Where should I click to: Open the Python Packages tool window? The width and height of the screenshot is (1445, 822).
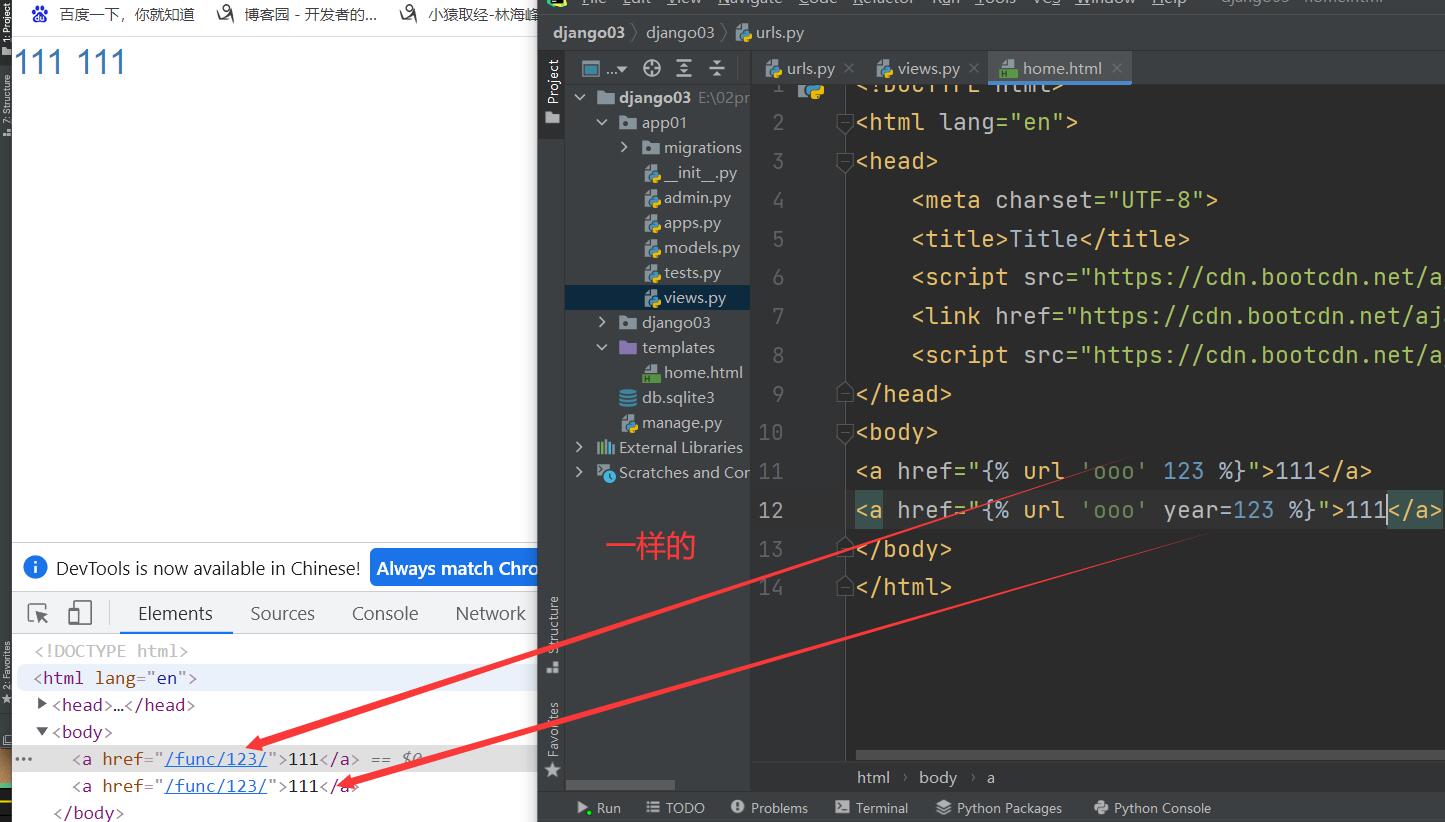click(999, 808)
